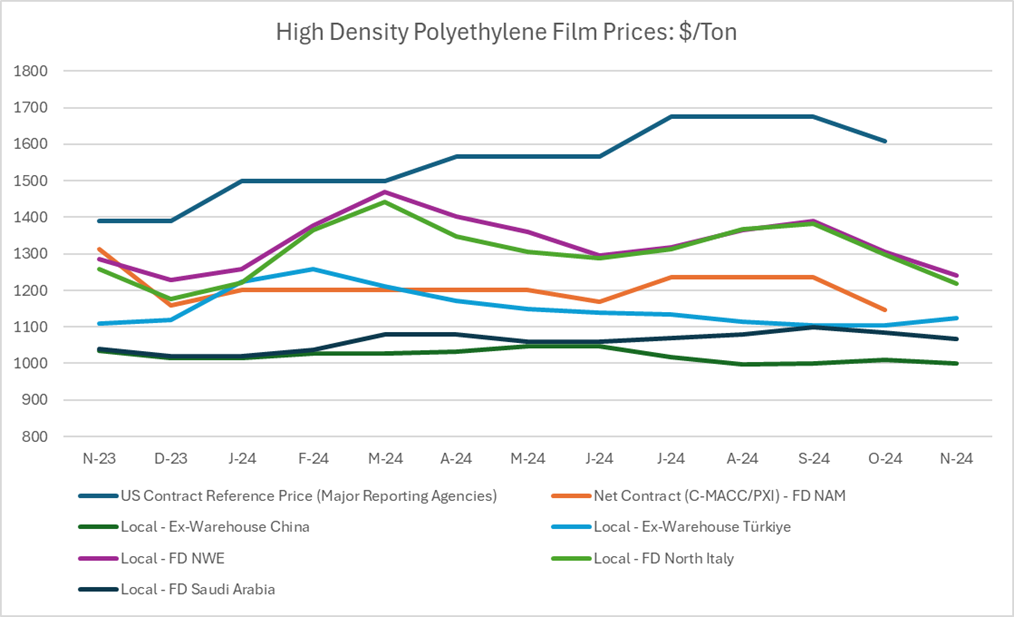
Task: Click the navy FD Saudi Arabia legend marker
Action: tap(96, 589)
